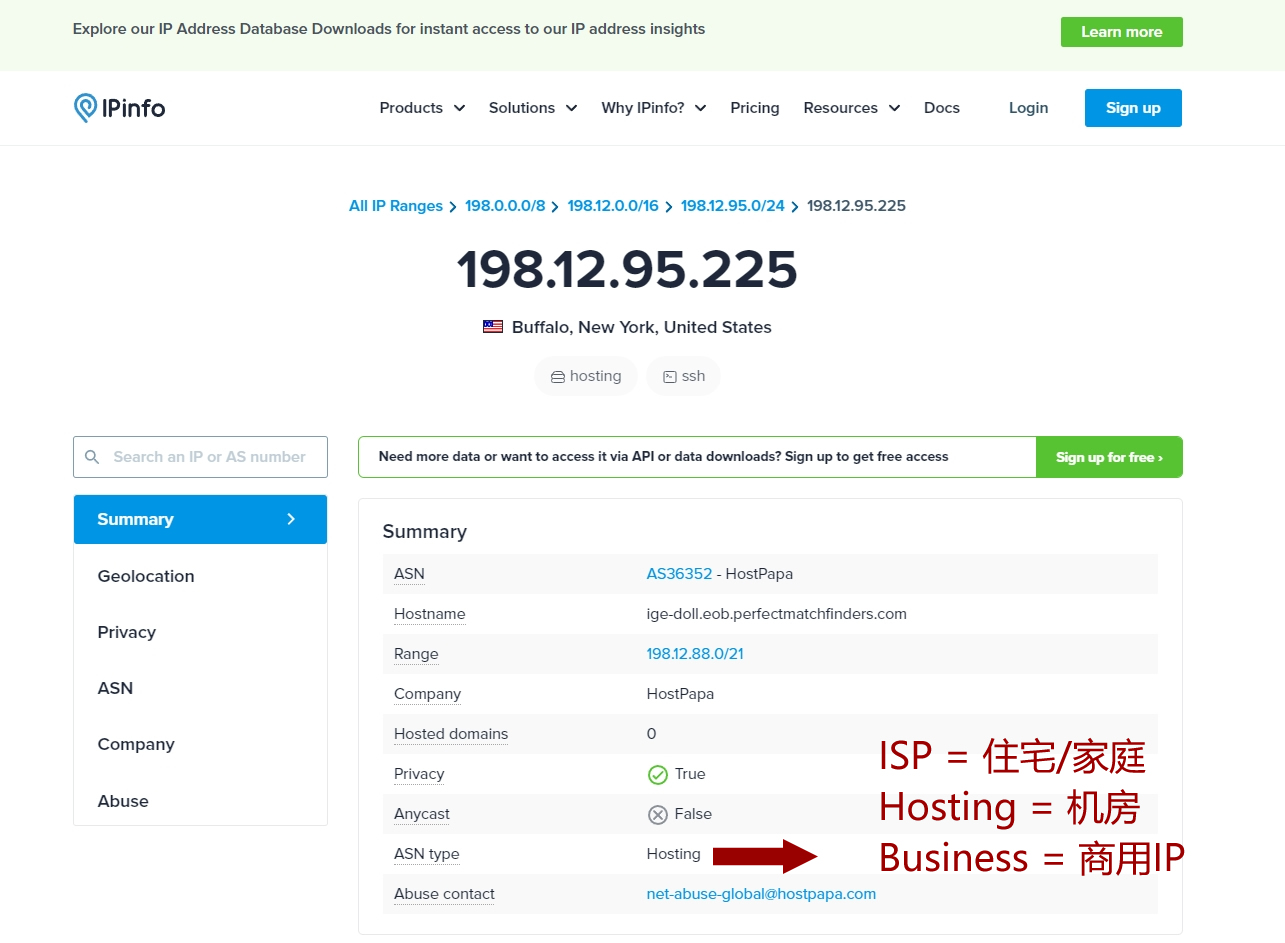This screenshot has width=1285, height=943.
Task: Click the hostname ige-doll.eob.perfectmatchfinders.com
Action: [777, 614]
